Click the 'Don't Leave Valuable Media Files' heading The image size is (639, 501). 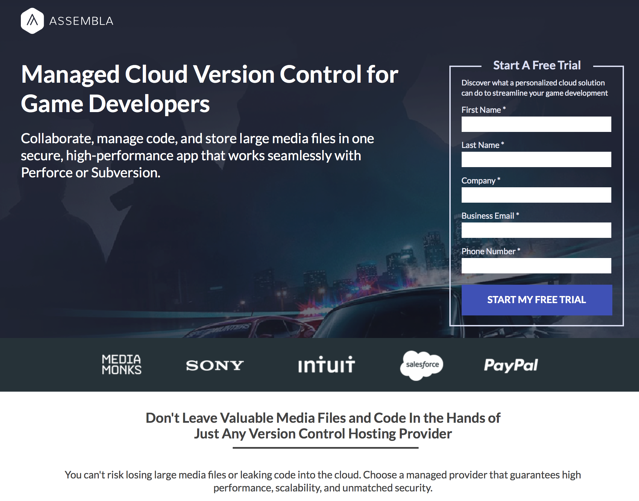click(x=323, y=426)
